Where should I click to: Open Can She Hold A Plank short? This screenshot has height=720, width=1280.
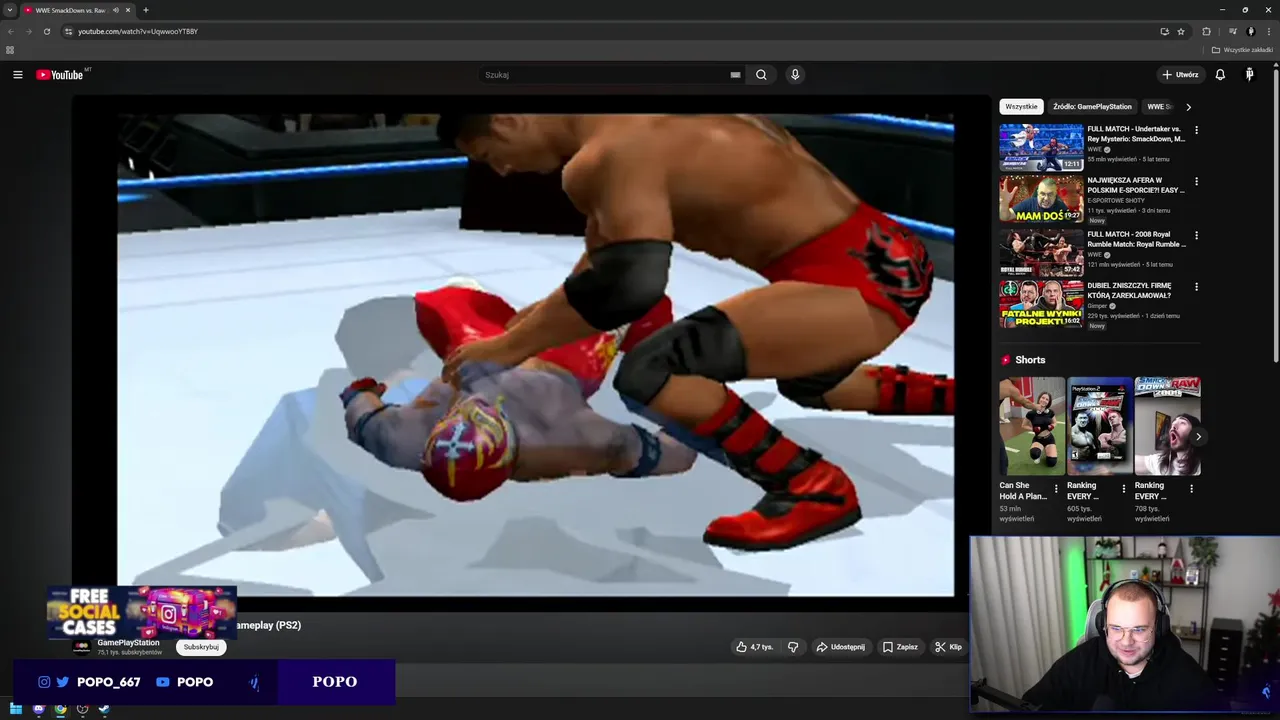1032,426
